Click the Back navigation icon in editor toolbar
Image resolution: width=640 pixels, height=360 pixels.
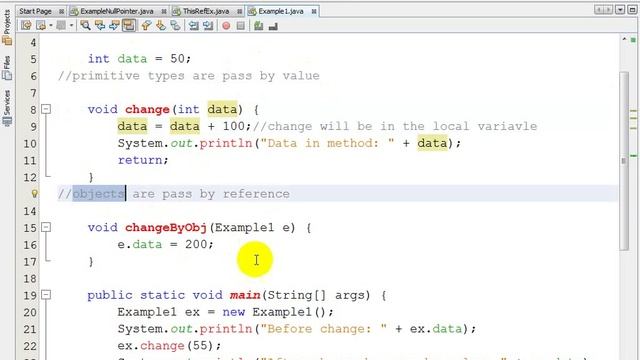[x=41, y=26]
